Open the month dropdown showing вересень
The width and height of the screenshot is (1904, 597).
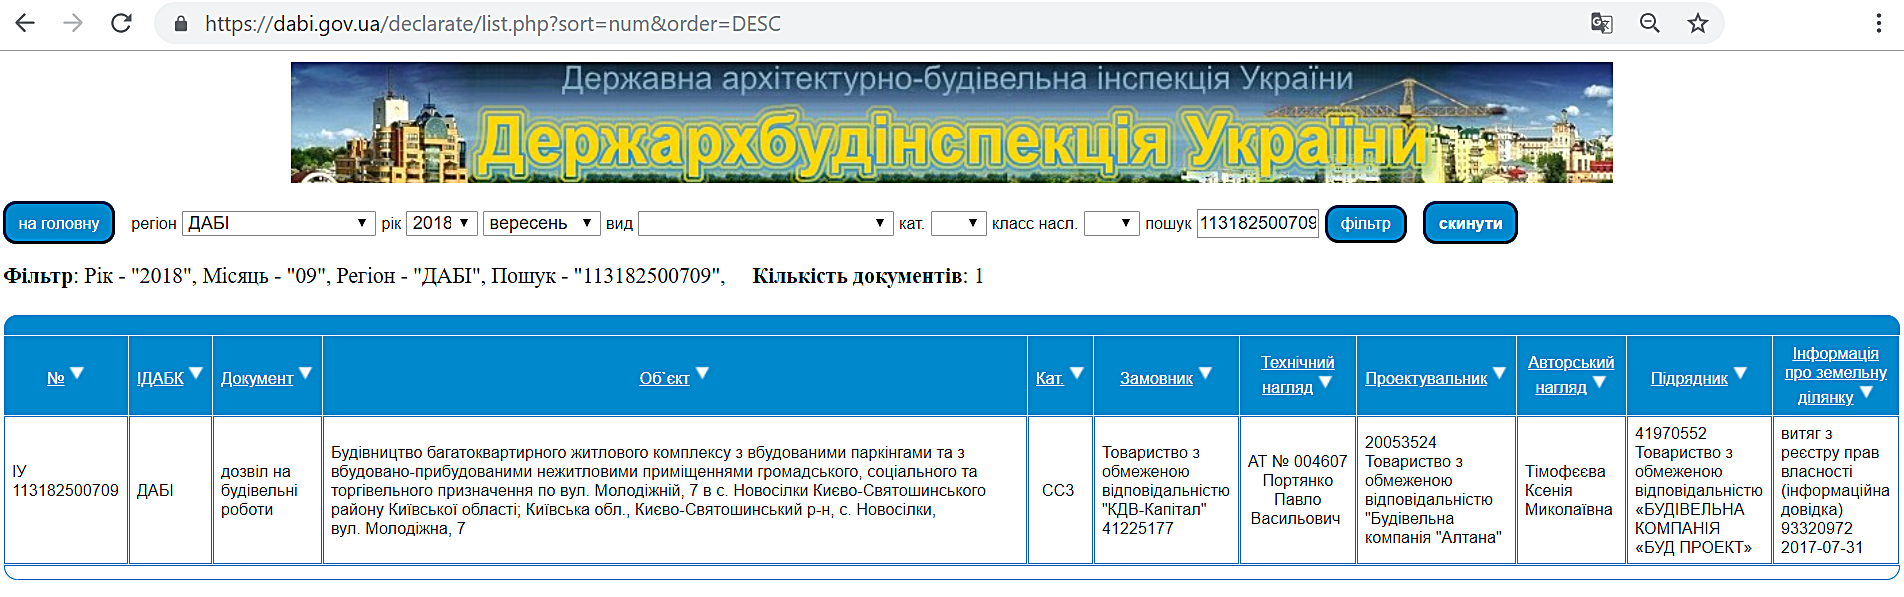(x=541, y=223)
